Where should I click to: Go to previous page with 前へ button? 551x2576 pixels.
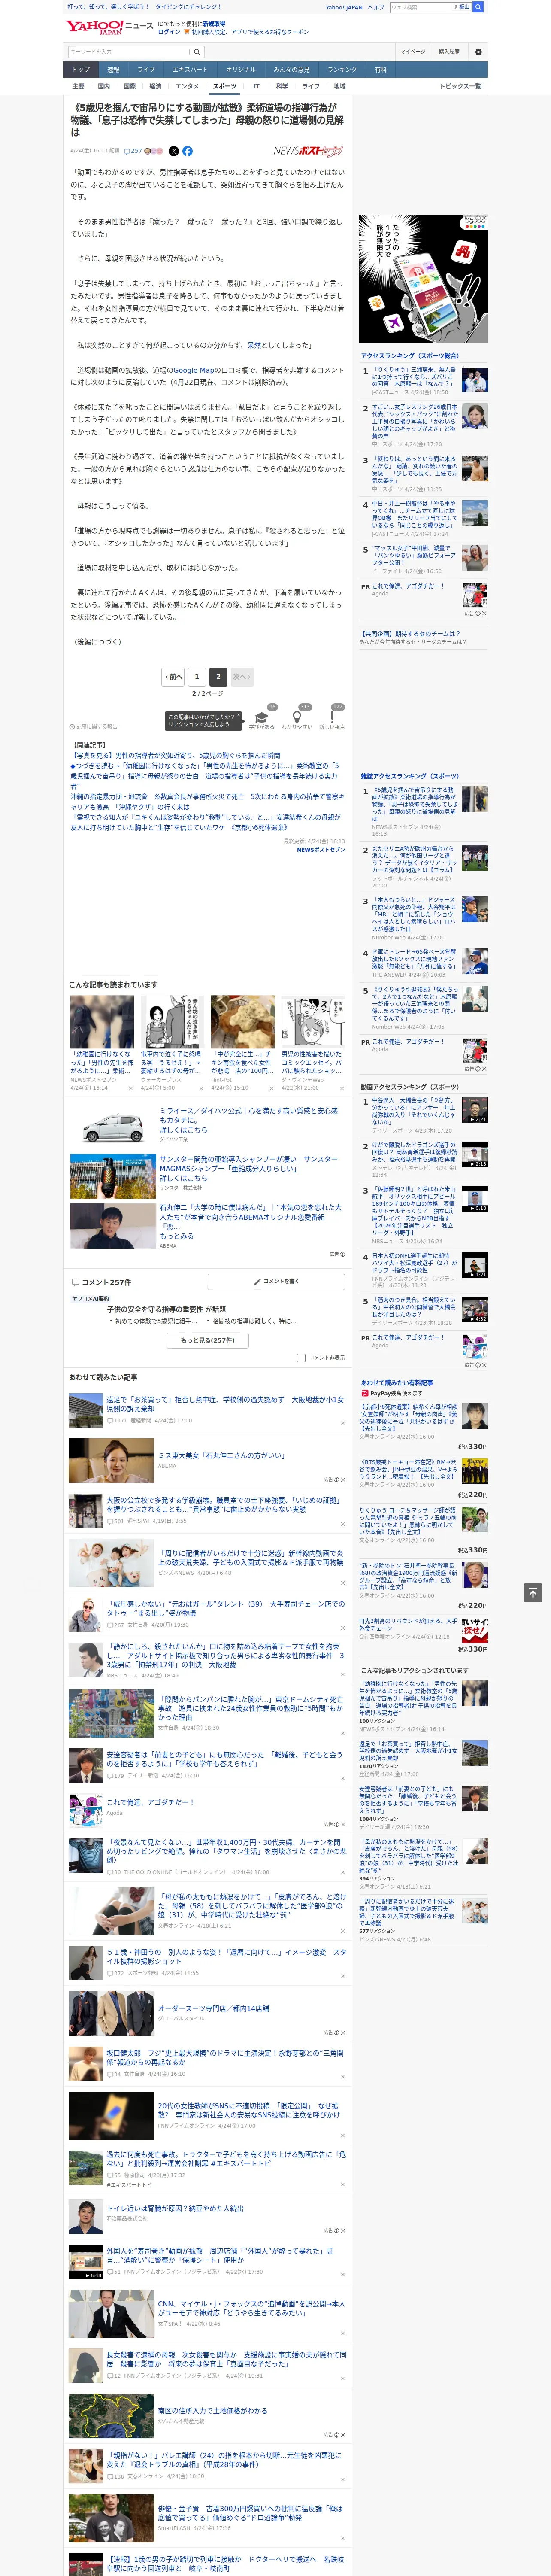(174, 677)
